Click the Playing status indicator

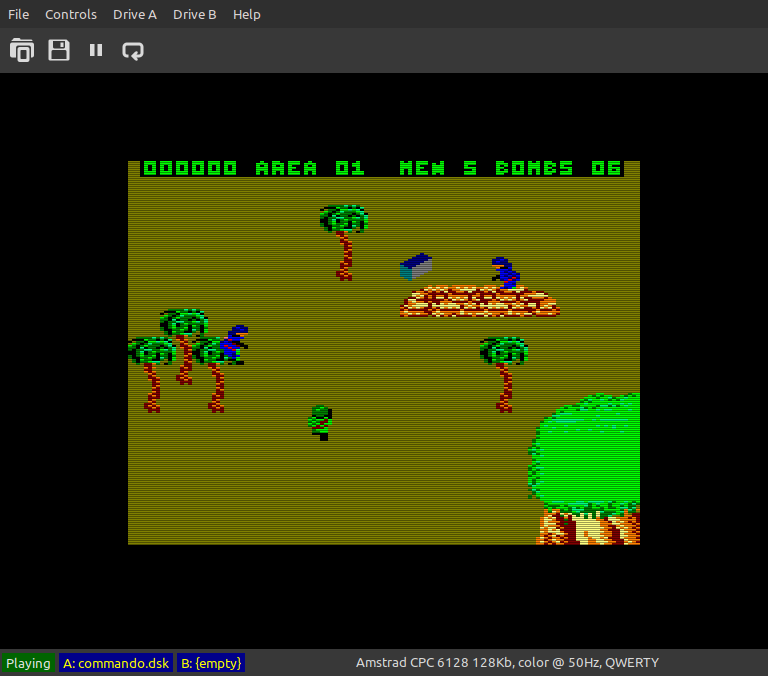click(x=28, y=663)
